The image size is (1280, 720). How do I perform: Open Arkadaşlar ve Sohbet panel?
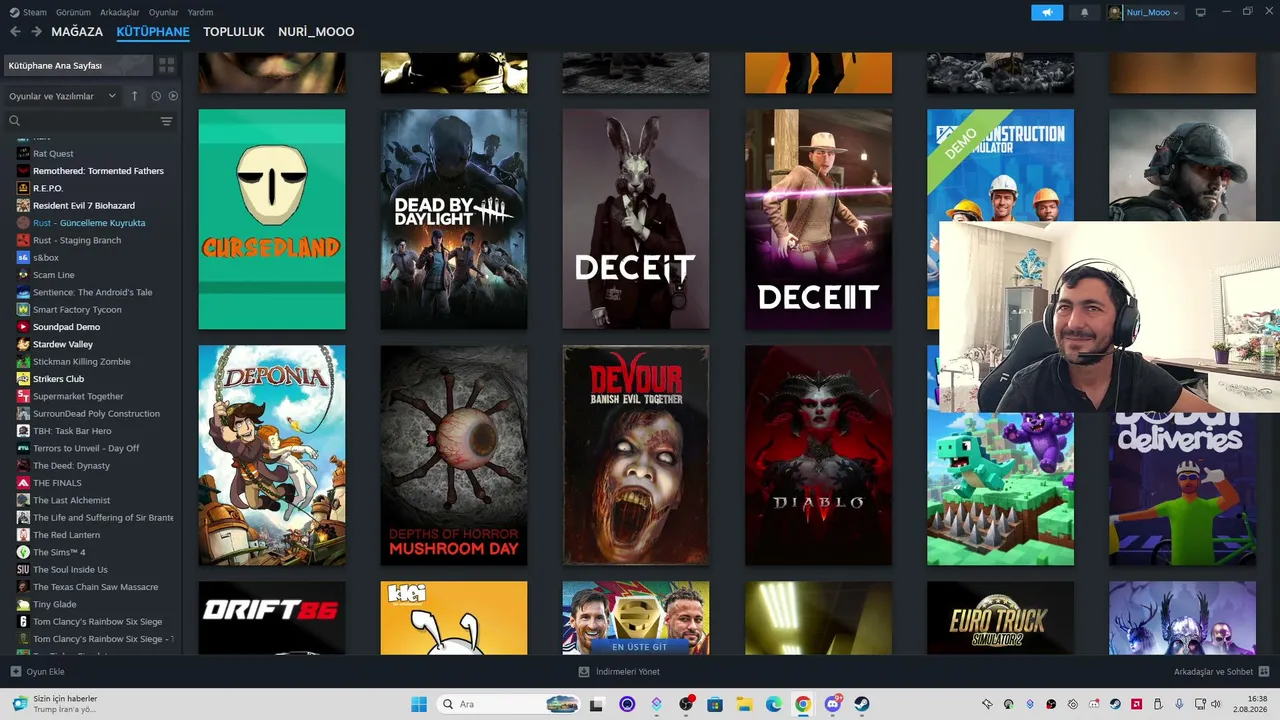click(1222, 672)
